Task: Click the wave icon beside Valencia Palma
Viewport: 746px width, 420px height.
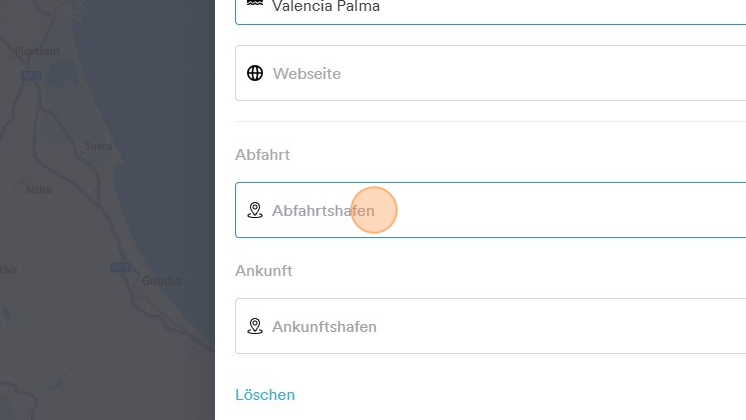Action: 255,6
